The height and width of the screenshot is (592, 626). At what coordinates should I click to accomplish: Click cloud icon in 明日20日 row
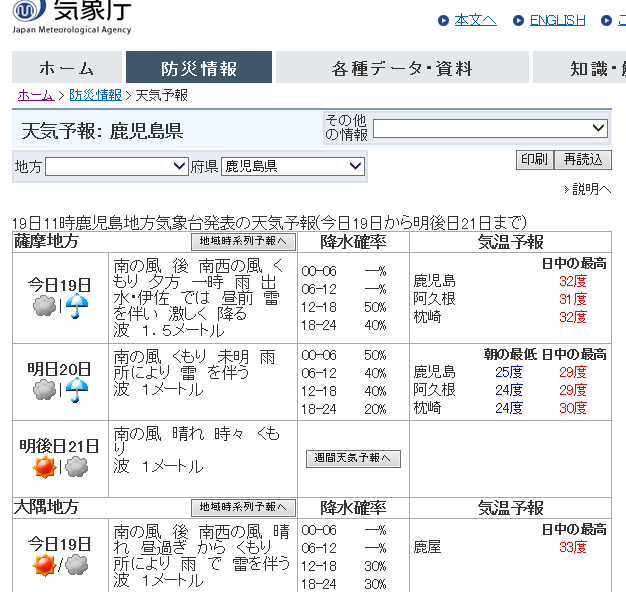(x=45, y=390)
